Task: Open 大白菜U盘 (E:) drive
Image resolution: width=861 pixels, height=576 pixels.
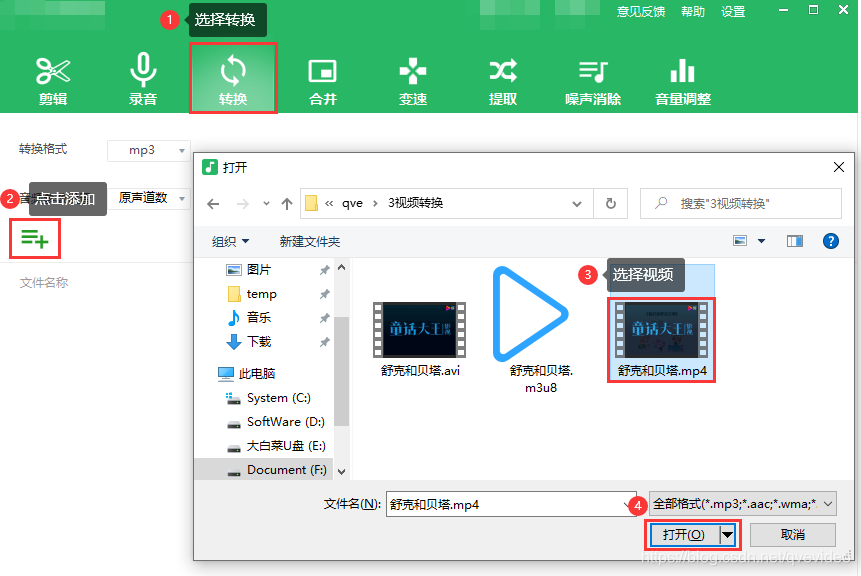Action: [x=286, y=445]
